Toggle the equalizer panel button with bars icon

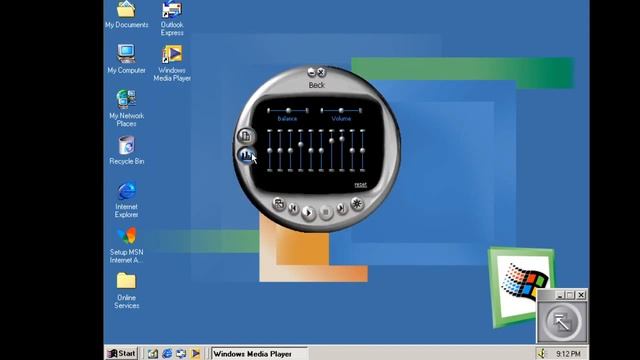[x=246, y=155]
